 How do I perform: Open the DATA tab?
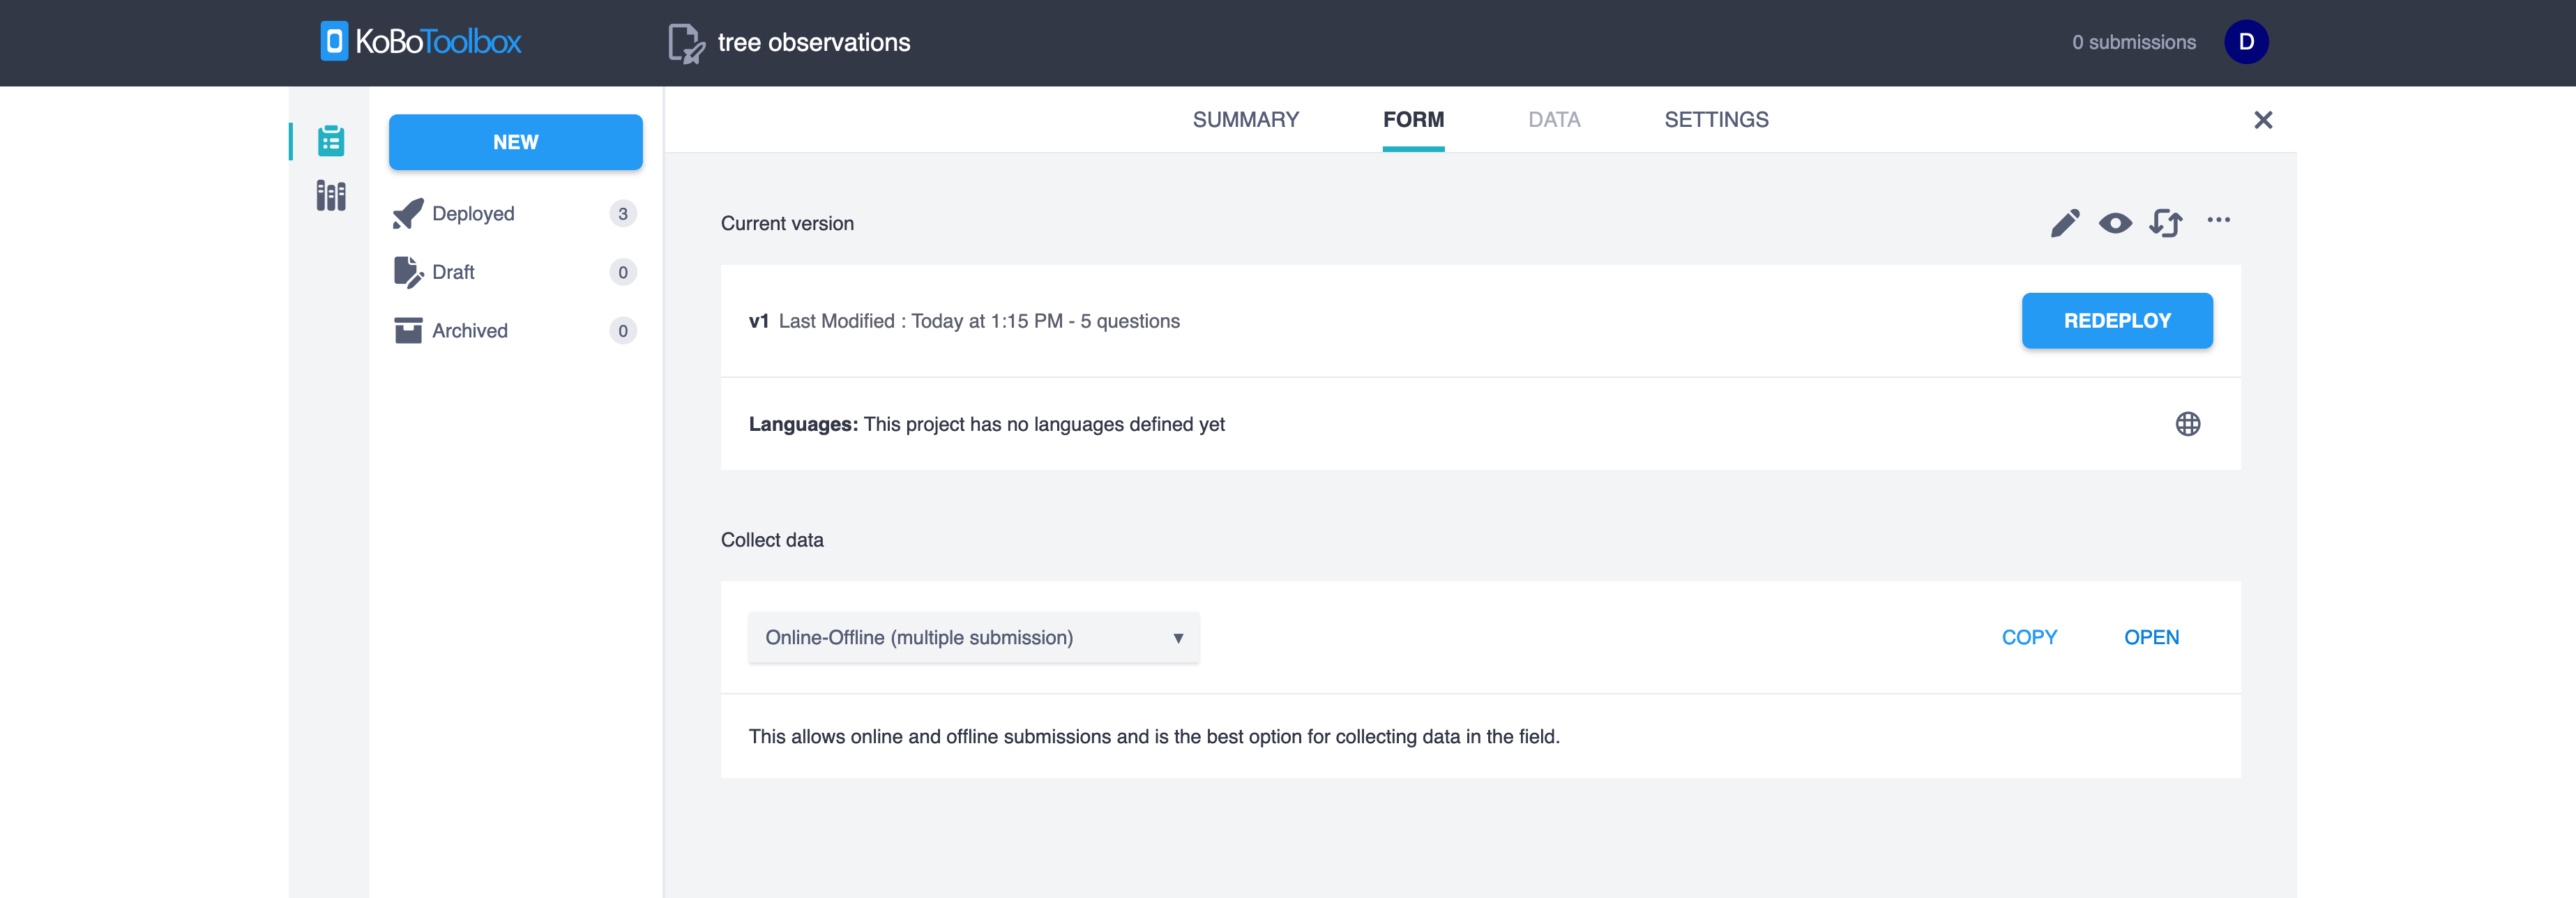pyautogui.click(x=1553, y=120)
